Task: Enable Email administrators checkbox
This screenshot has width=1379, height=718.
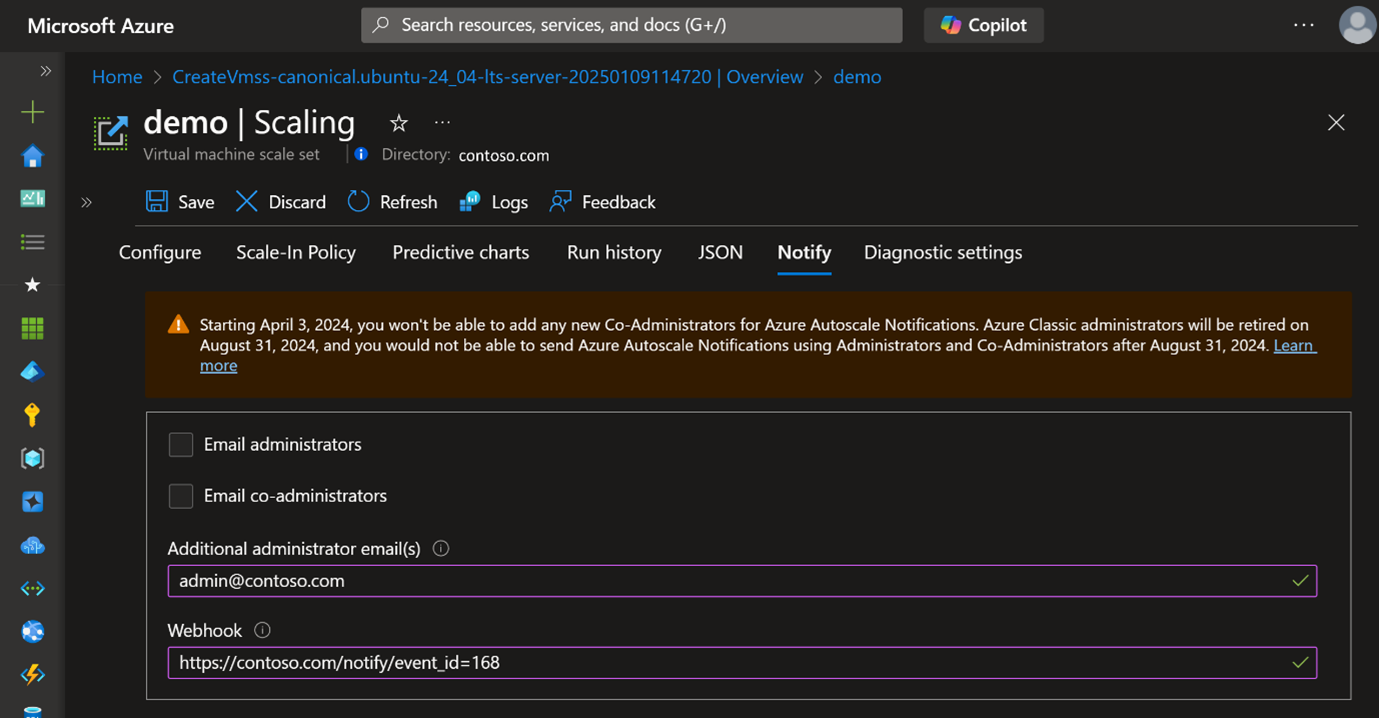Action: [181, 445]
